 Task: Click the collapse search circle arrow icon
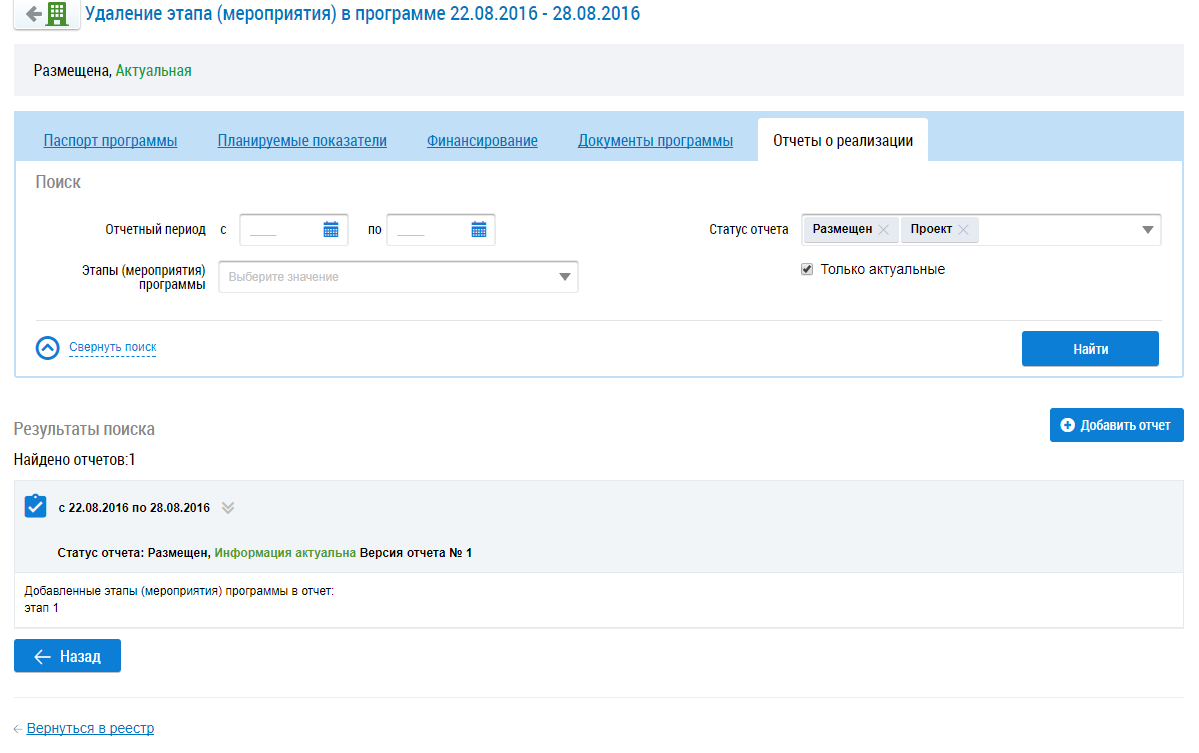pos(48,348)
